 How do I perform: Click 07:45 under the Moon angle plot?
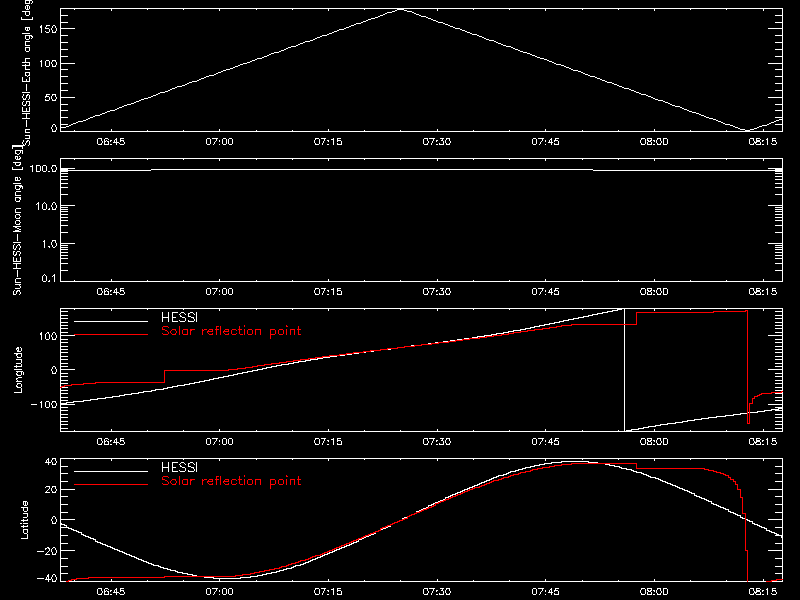pyautogui.click(x=545, y=292)
